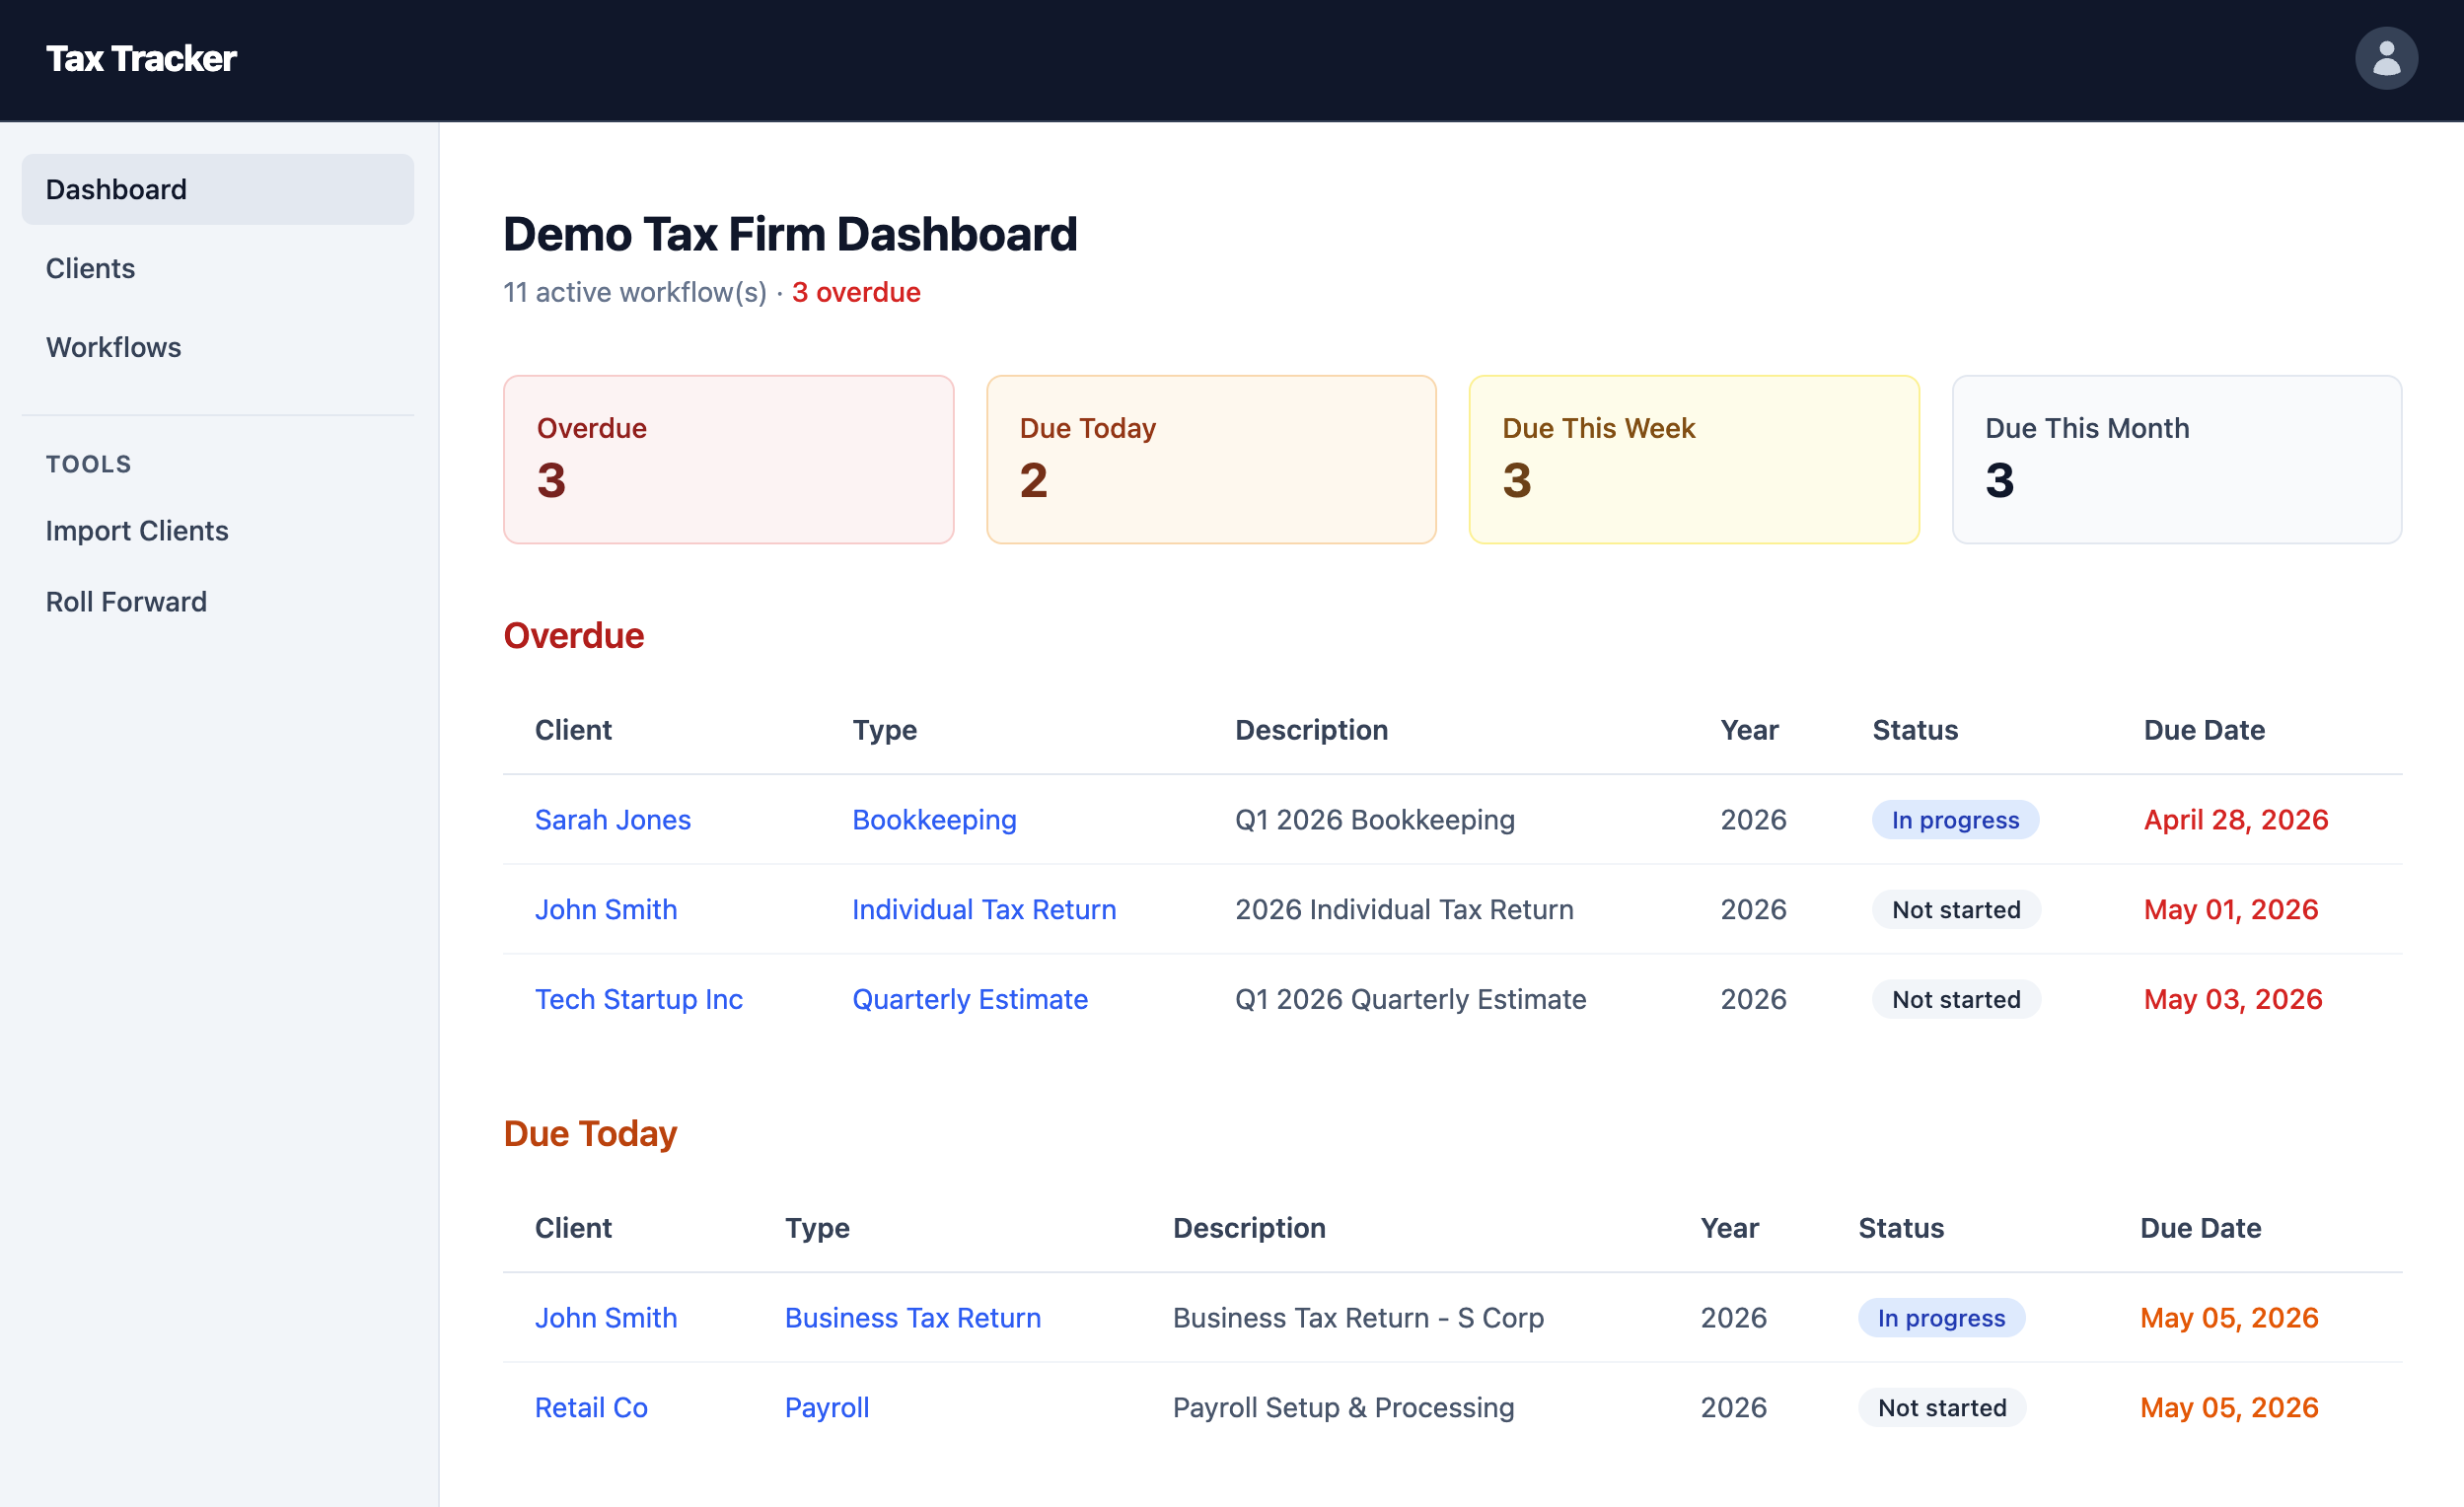Click the Q1 2026 Quarterly Estimate description
The image size is (2464, 1507).
(x=1411, y=1000)
